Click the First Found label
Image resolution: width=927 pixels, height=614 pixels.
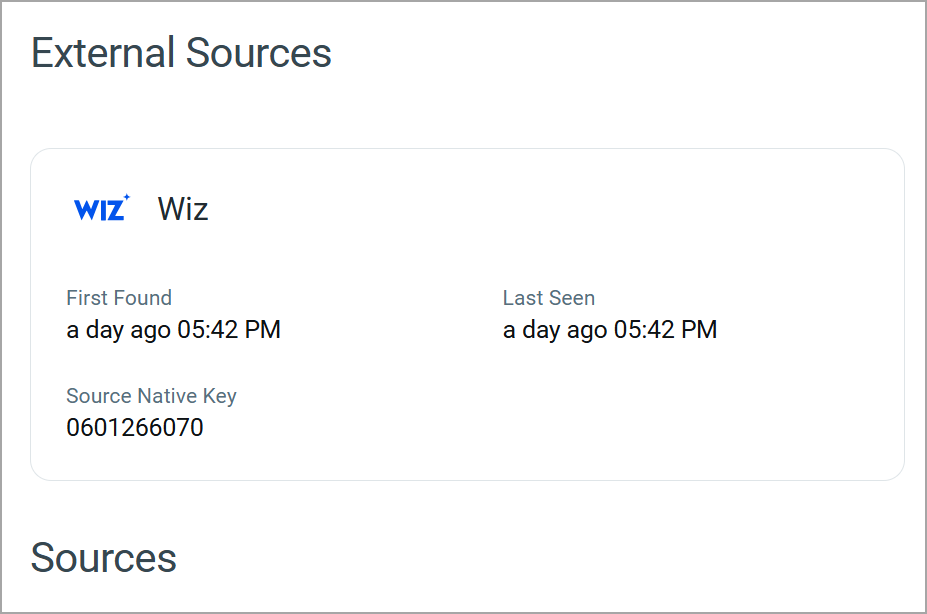coord(119,298)
